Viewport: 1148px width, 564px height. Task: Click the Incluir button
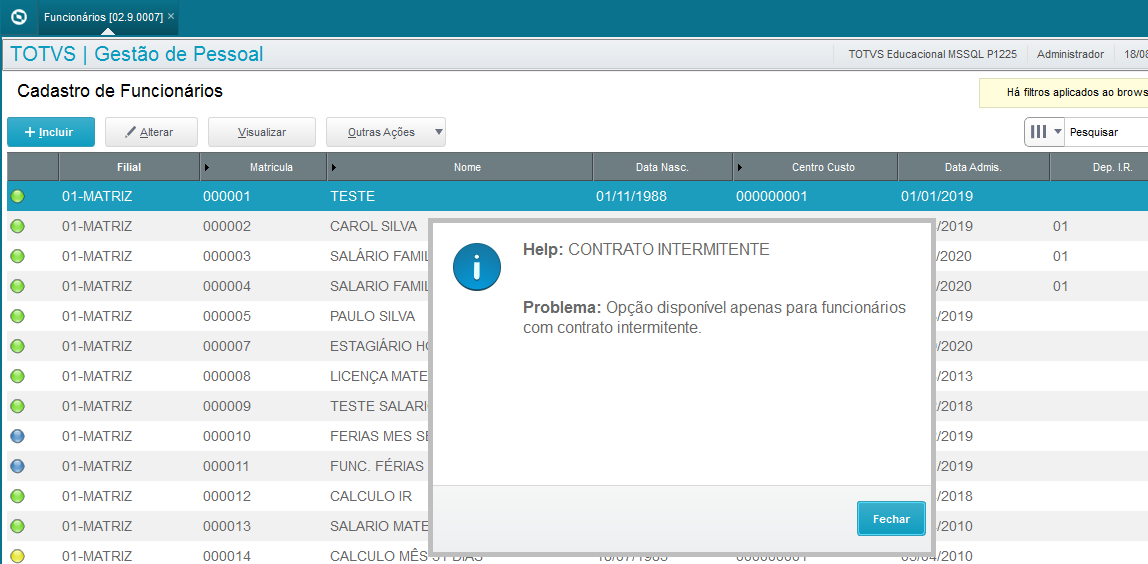pyautogui.click(x=51, y=132)
